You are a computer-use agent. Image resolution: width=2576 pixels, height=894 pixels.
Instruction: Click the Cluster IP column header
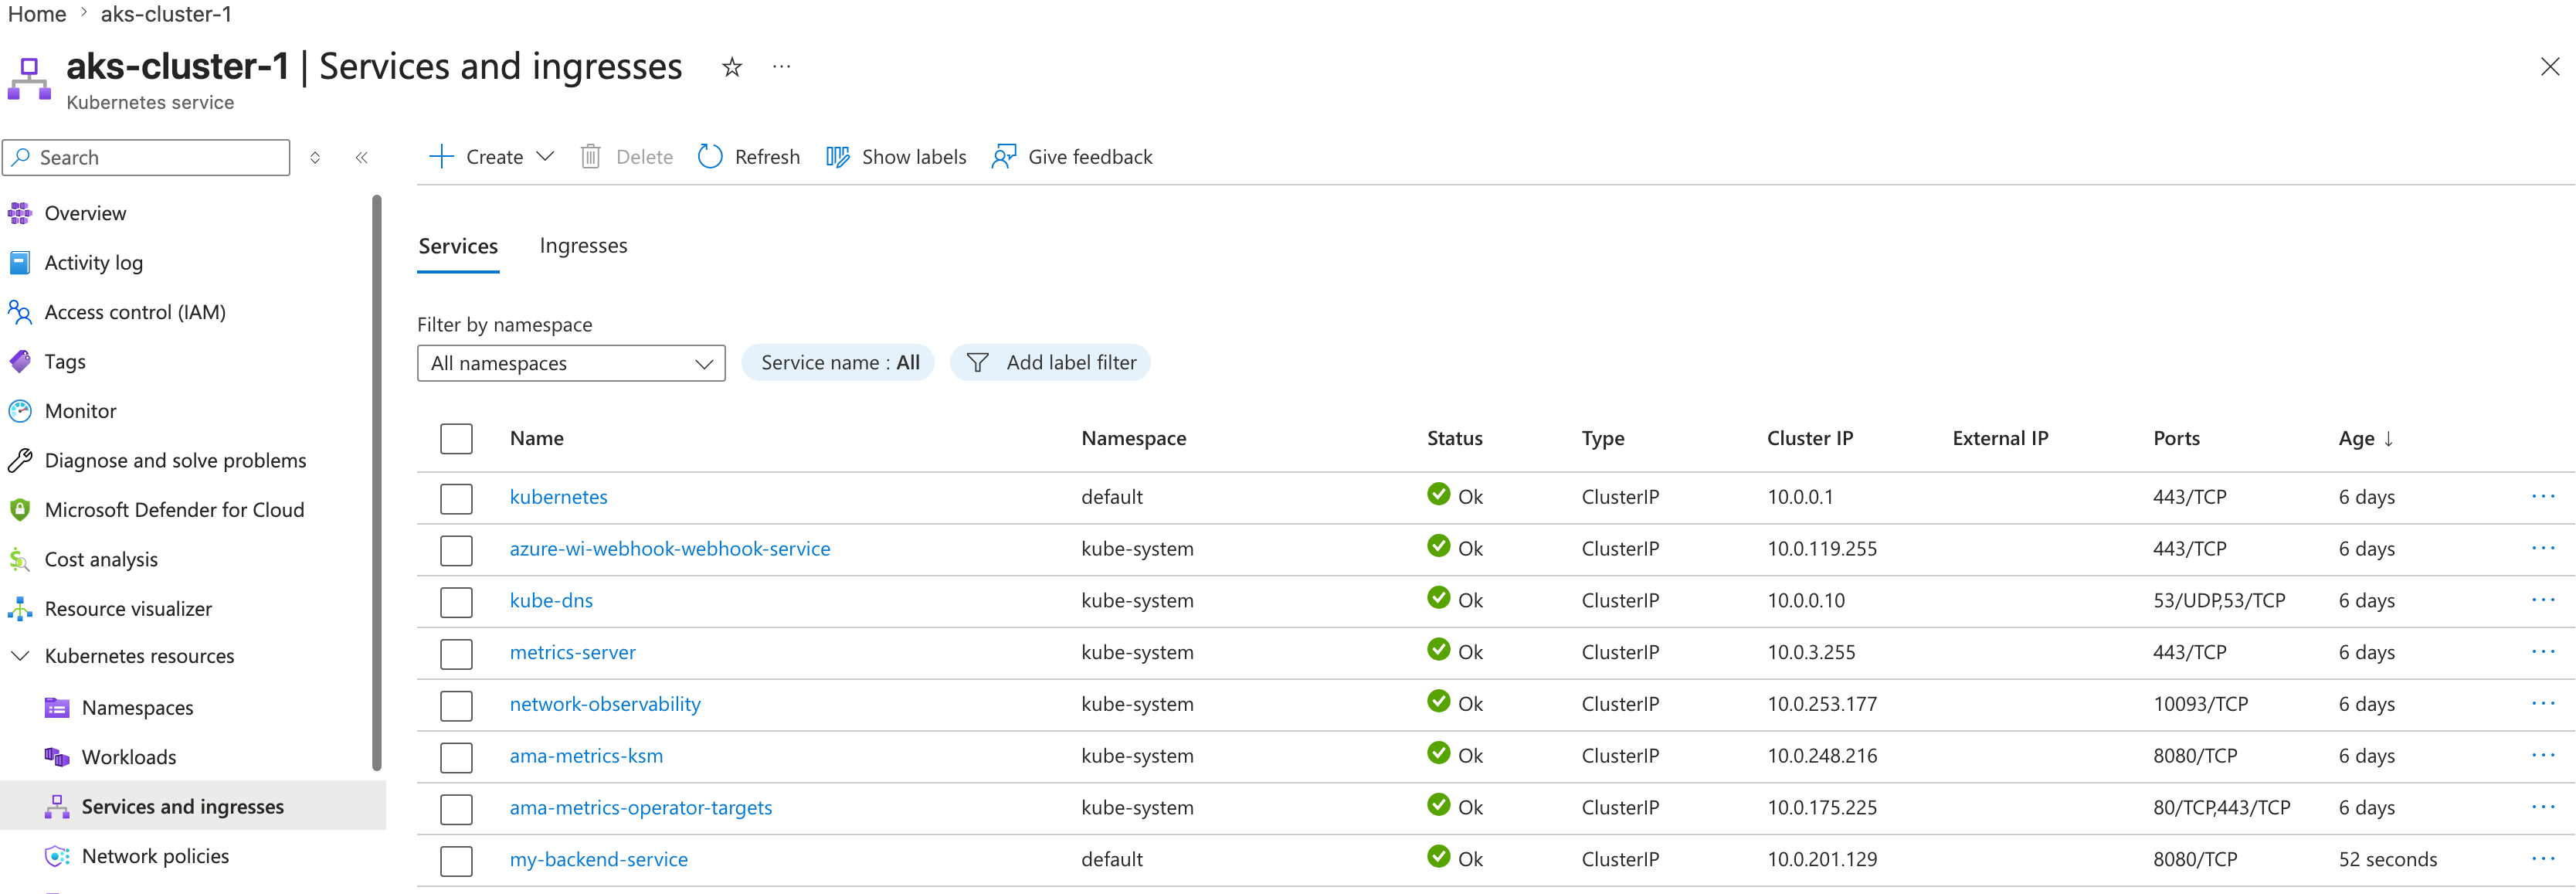click(1810, 438)
